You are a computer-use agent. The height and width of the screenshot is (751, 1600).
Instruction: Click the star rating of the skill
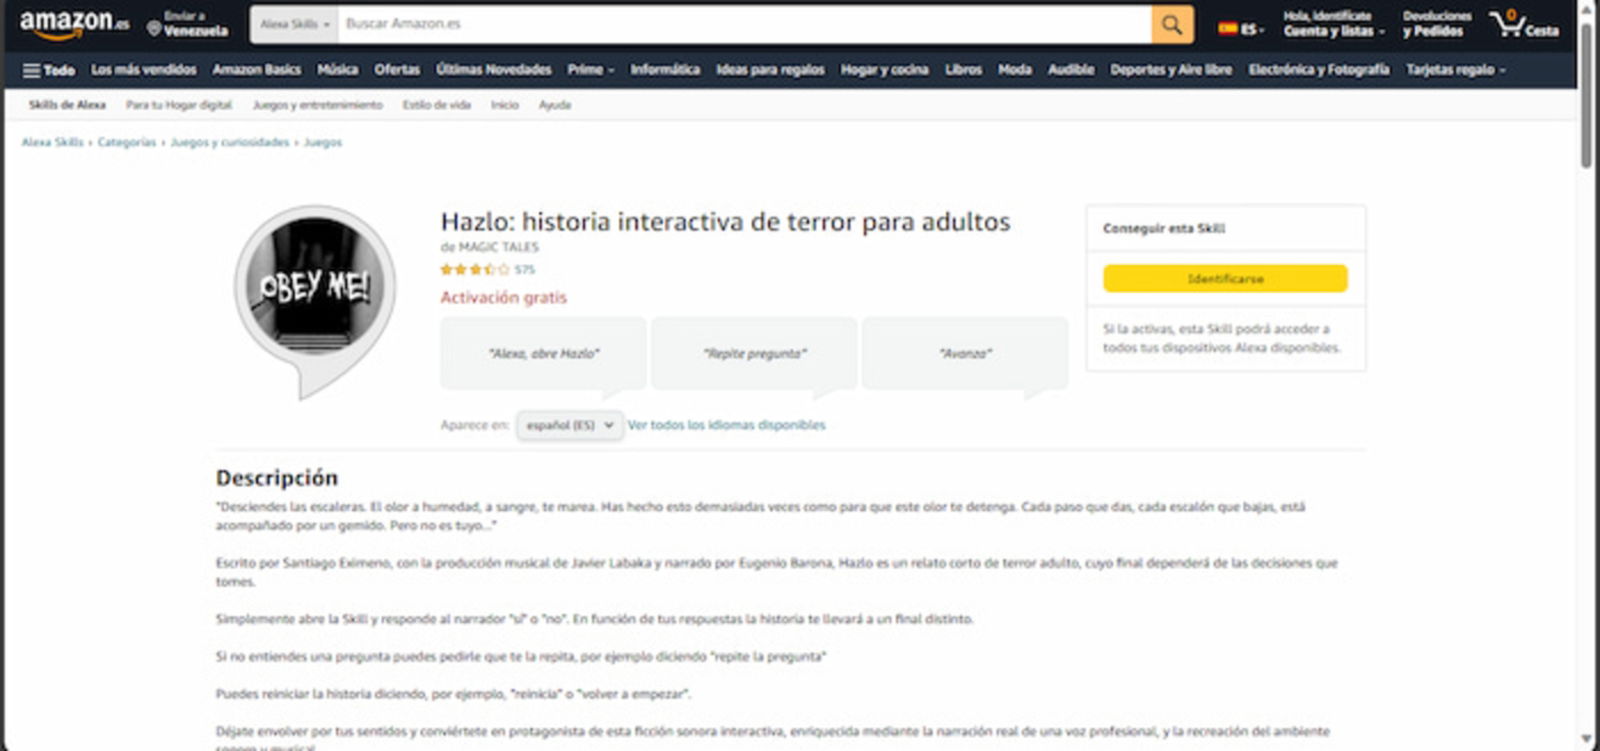[475, 269]
